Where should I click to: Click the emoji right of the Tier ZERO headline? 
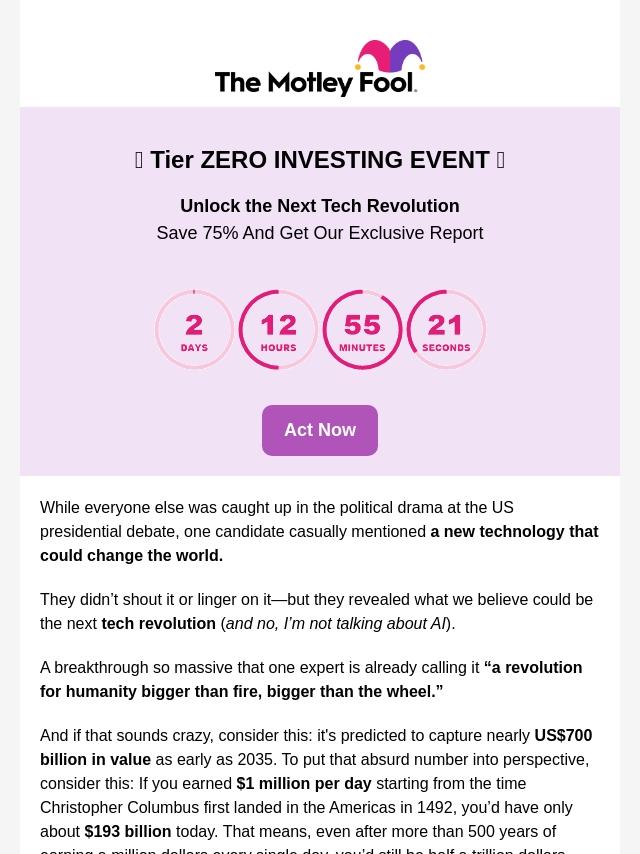(x=500, y=160)
